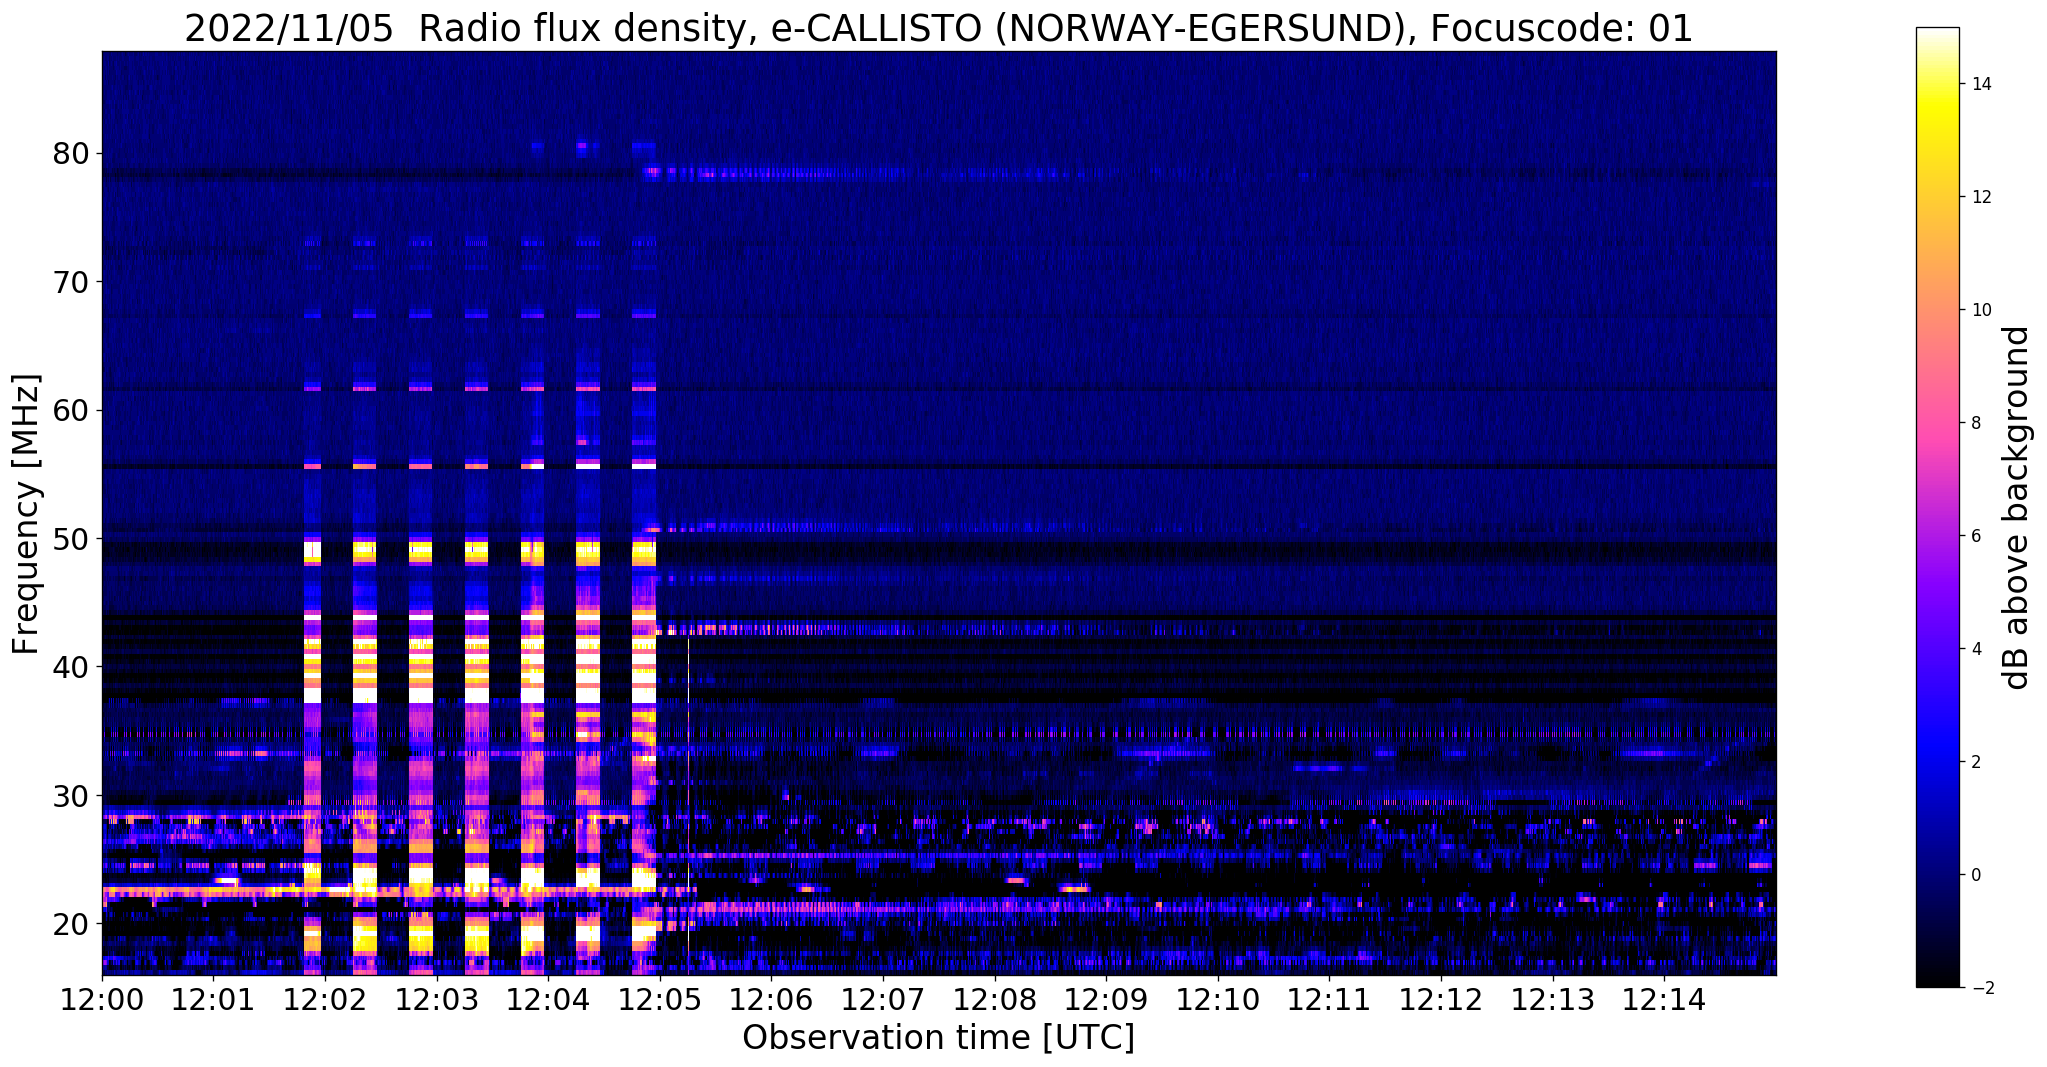Screen dimensions: 2047x1067
Task: Click the 12:00 time tick label
Action: point(102,1000)
